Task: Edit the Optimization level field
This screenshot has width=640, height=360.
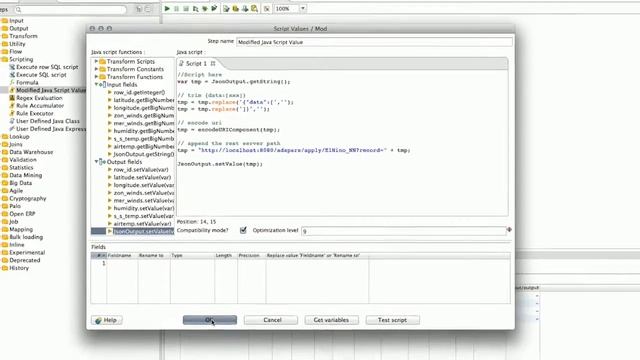Action: point(404,231)
